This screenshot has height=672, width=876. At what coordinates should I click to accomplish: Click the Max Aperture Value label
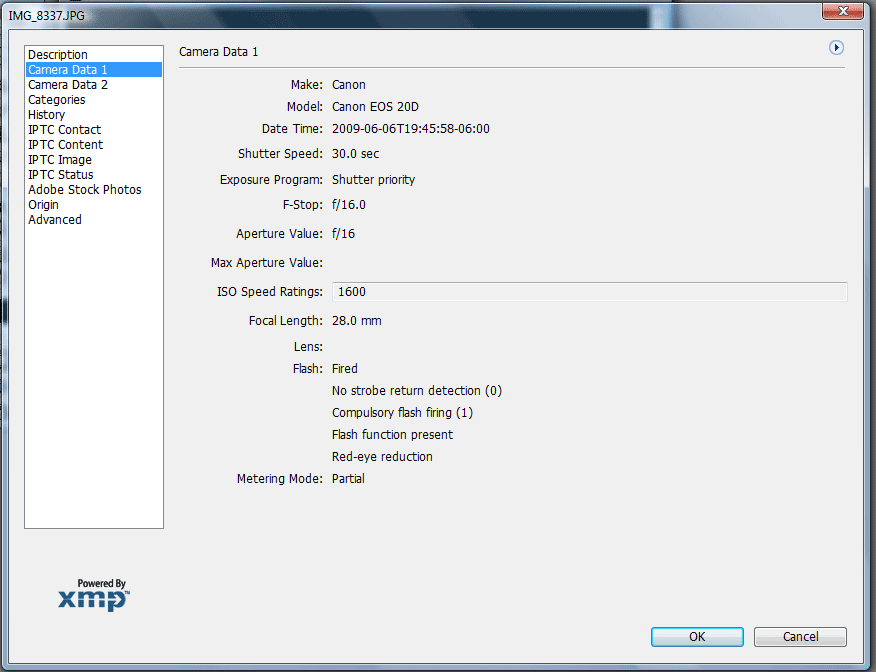coord(266,263)
